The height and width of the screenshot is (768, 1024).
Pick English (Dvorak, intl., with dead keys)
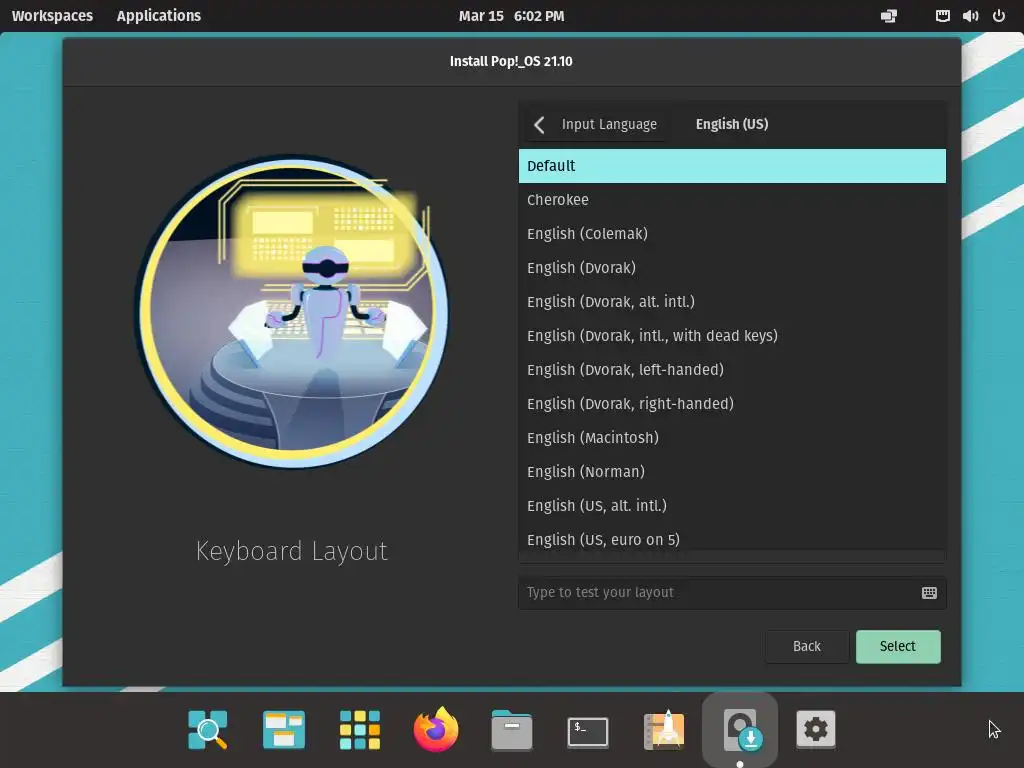click(x=732, y=336)
